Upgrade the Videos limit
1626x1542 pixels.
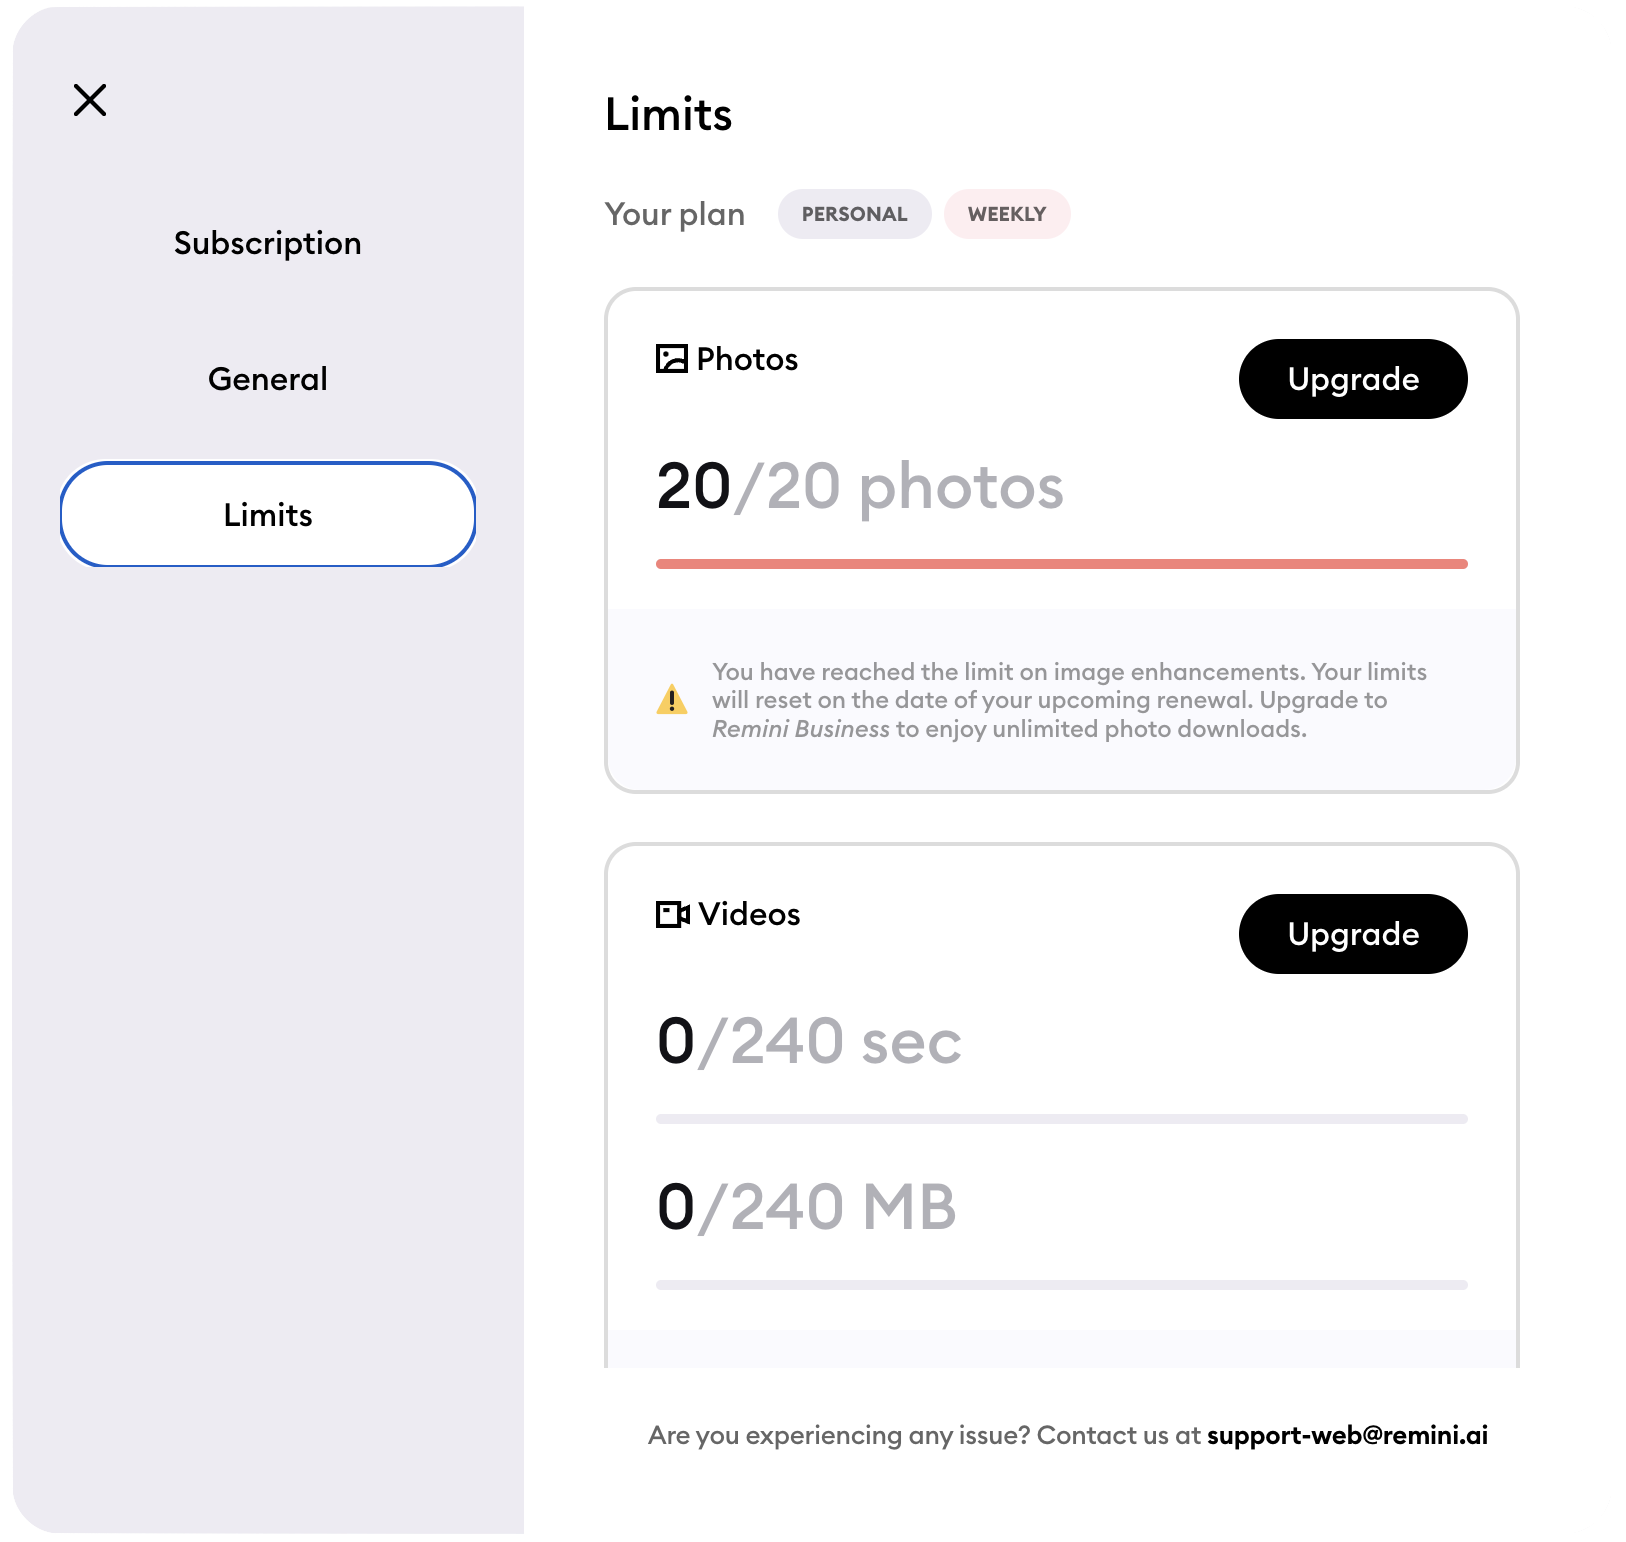click(x=1353, y=934)
